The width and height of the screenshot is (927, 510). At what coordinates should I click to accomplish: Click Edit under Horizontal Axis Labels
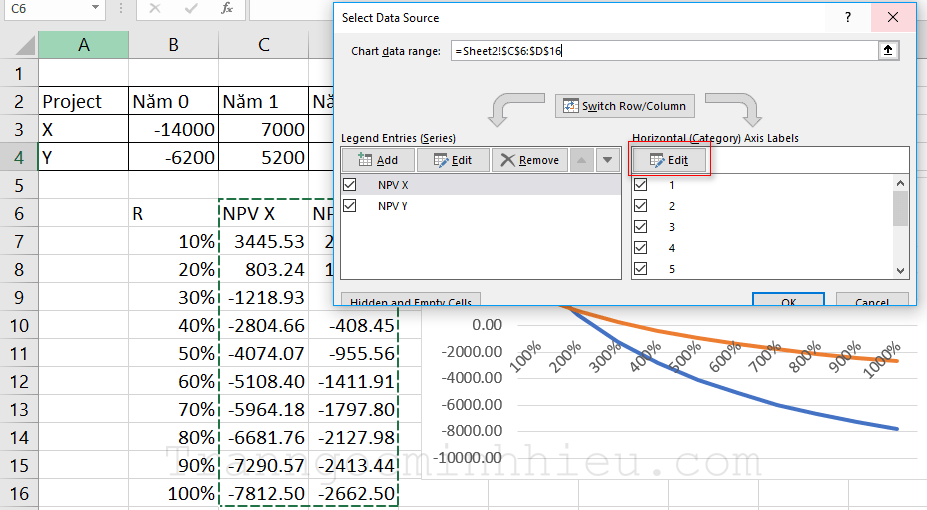point(669,160)
